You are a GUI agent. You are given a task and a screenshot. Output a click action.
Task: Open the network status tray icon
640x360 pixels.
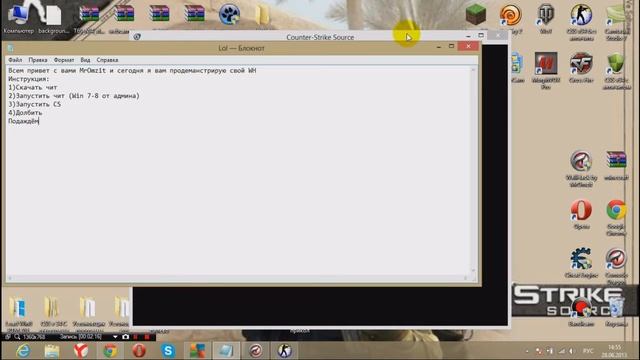(x=562, y=351)
